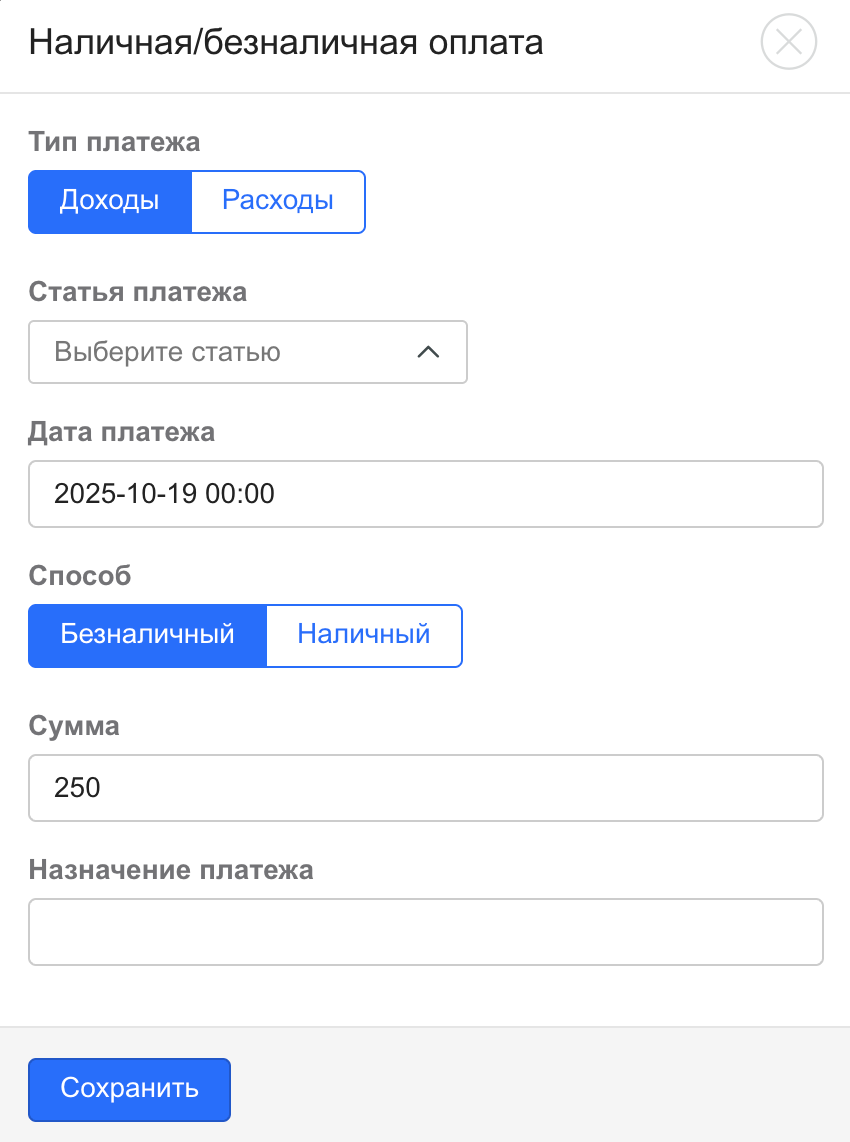This screenshot has width=850, height=1142.
Task: Select Наличный payment method
Action: [x=364, y=635]
